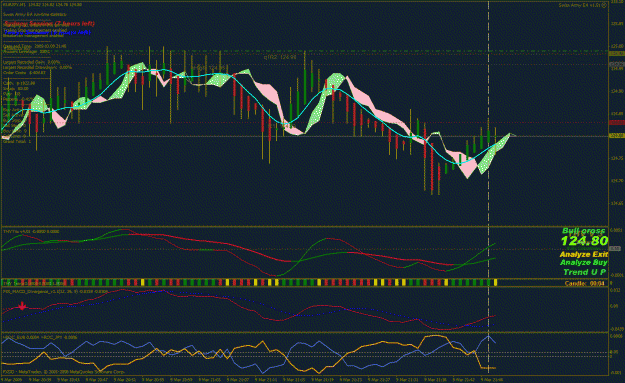Click the green 'Analyze Buy' label
The width and height of the screenshot is (625, 383).
(x=584, y=263)
